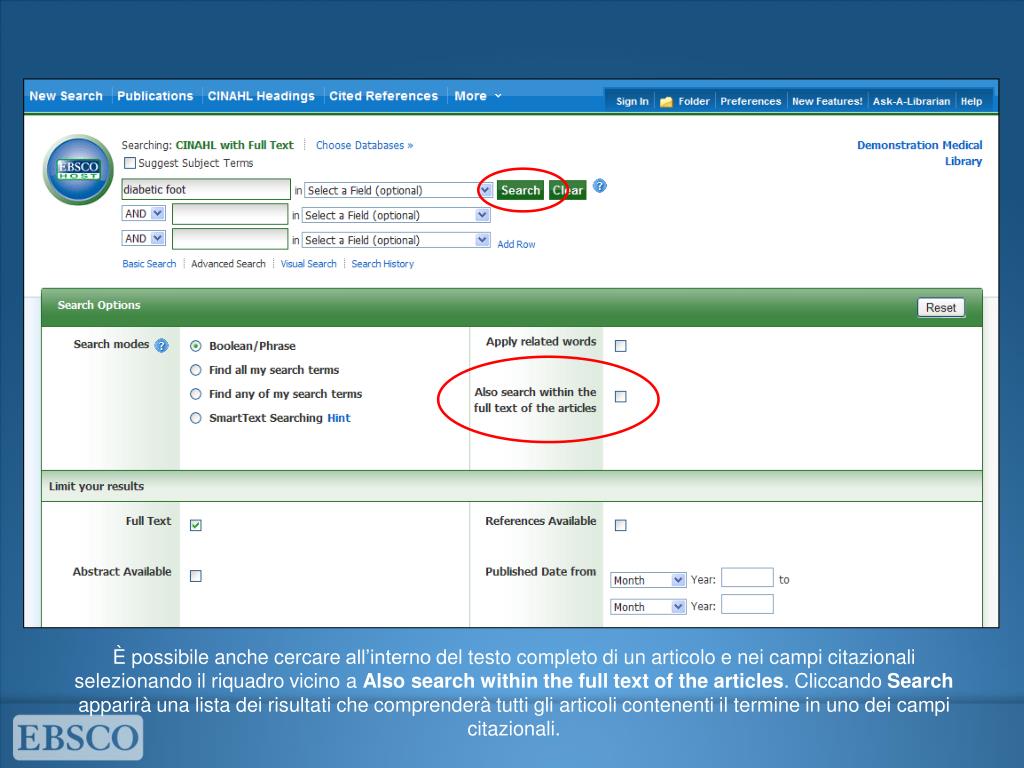Enable Suggest Subject Terms checkbox
This screenshot has height=768, width=1024.
[x=130, y=163]
